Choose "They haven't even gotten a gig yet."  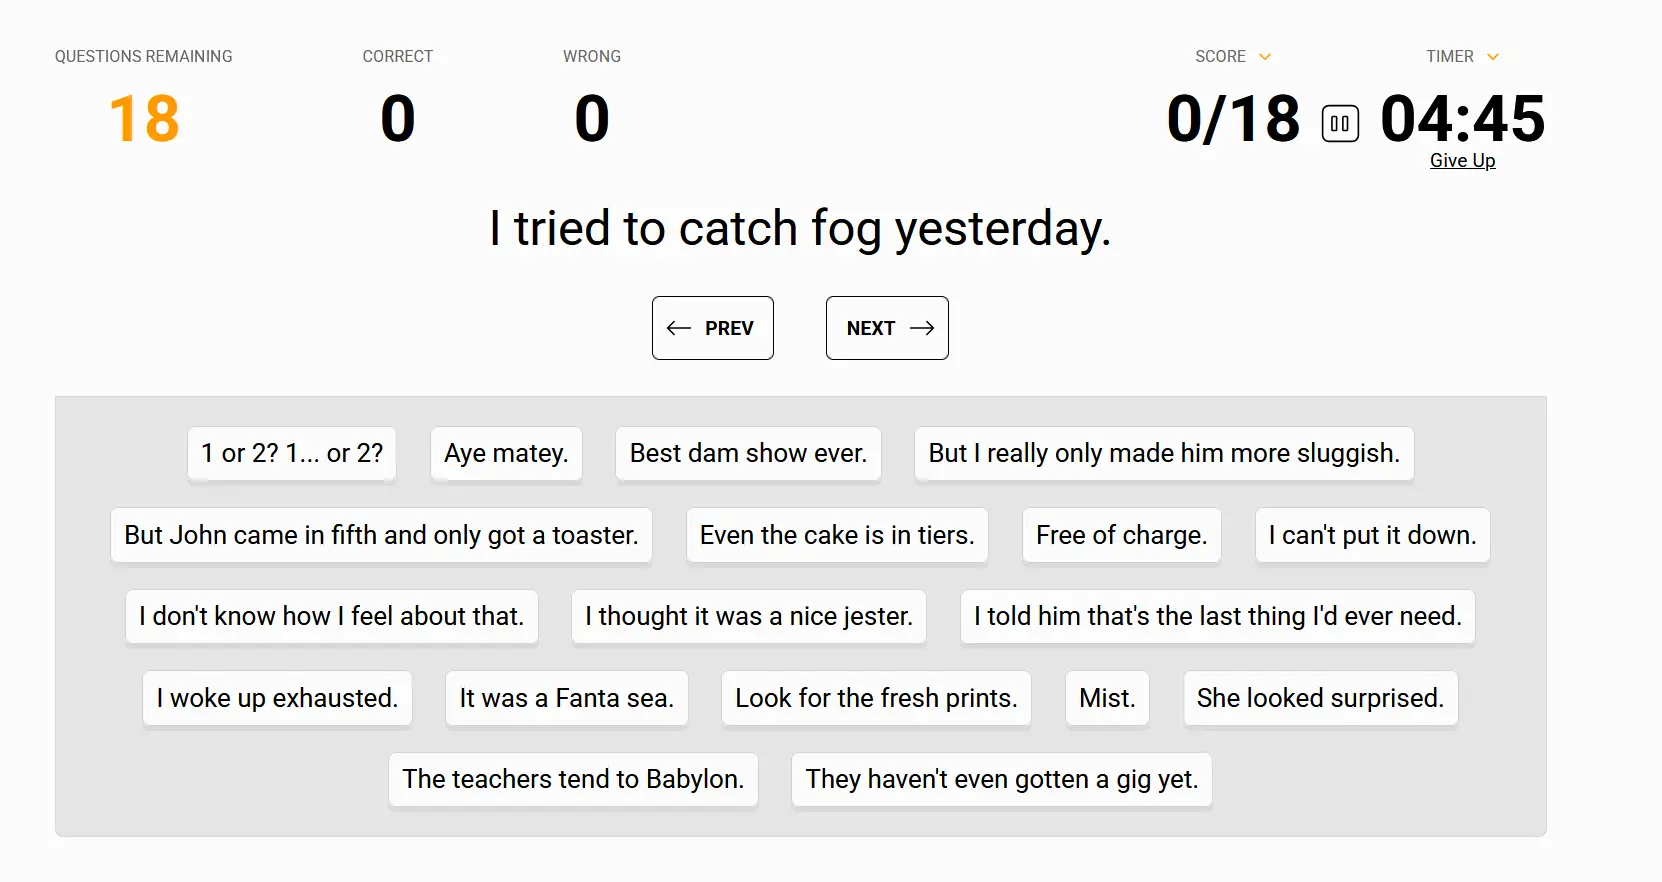coord(1001,780)
